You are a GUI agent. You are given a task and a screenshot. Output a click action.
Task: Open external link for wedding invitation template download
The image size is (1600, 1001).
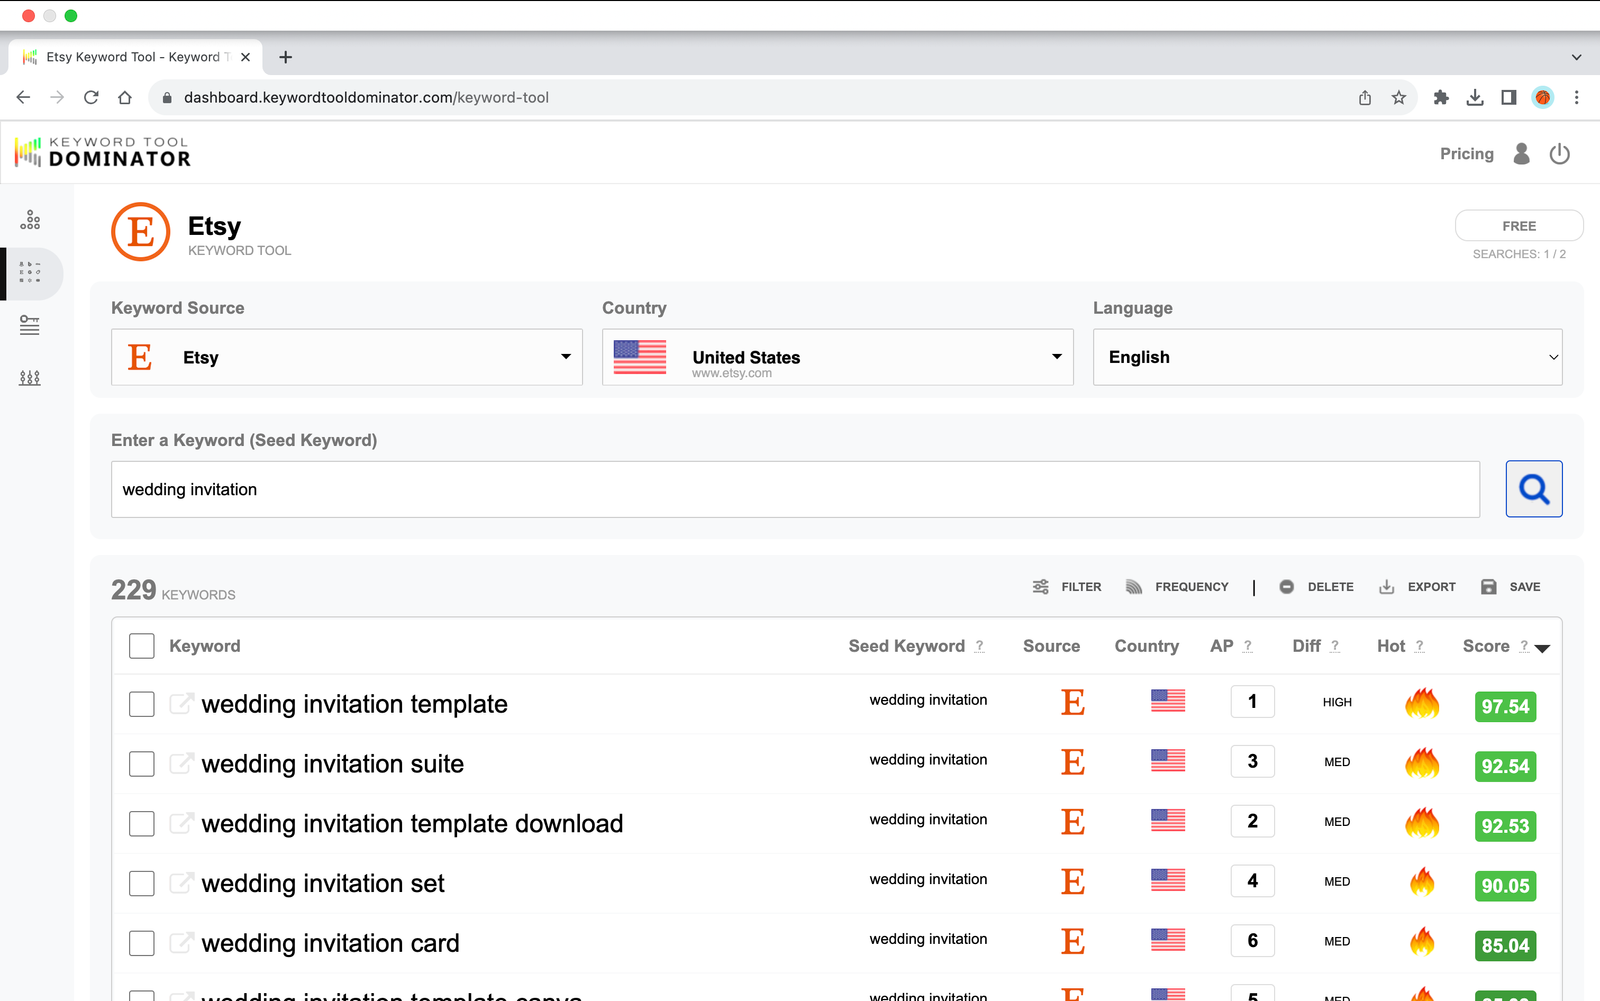[x=181, y=823]
